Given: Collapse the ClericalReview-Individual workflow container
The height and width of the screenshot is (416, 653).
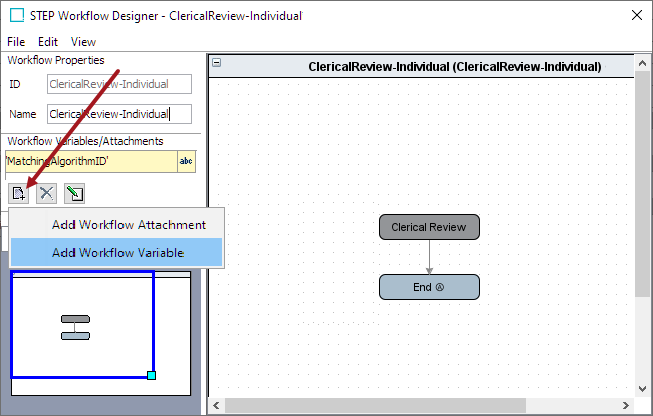Looking at the screenshot, I should click(x=217, y=64).
